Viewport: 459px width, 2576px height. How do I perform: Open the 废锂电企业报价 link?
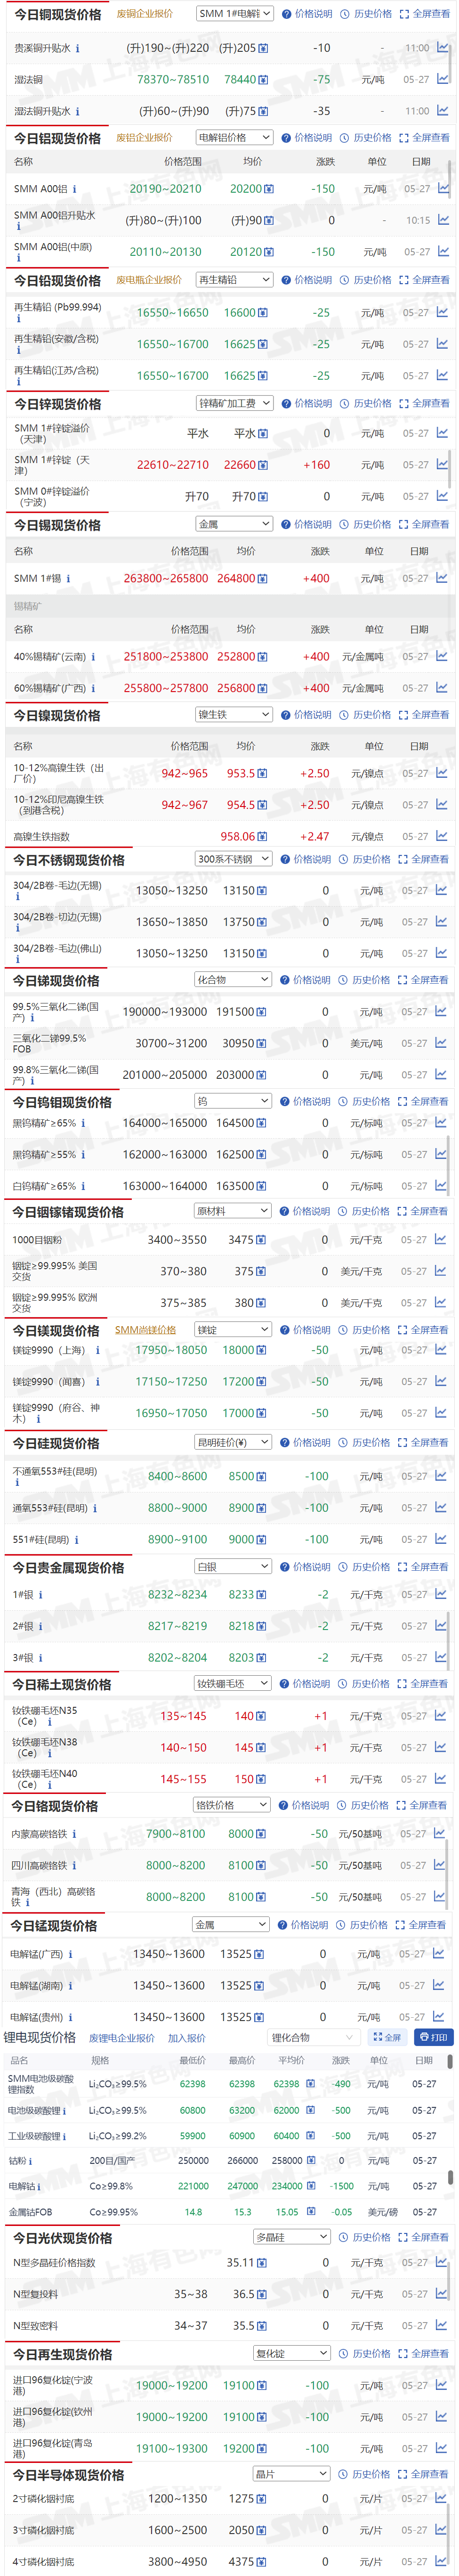point(122,2038)
